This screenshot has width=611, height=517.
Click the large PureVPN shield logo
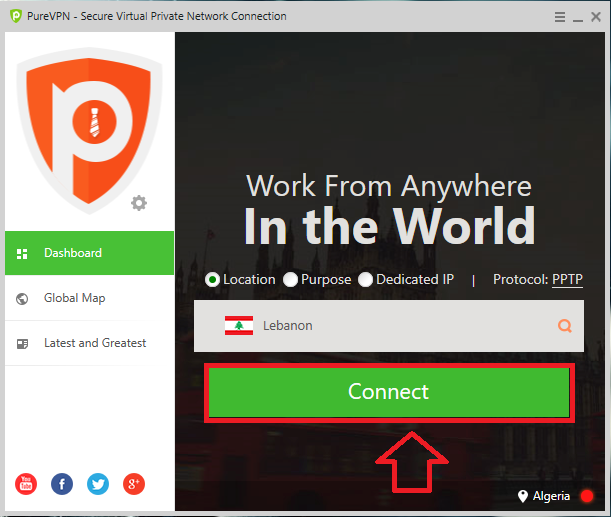89,131
